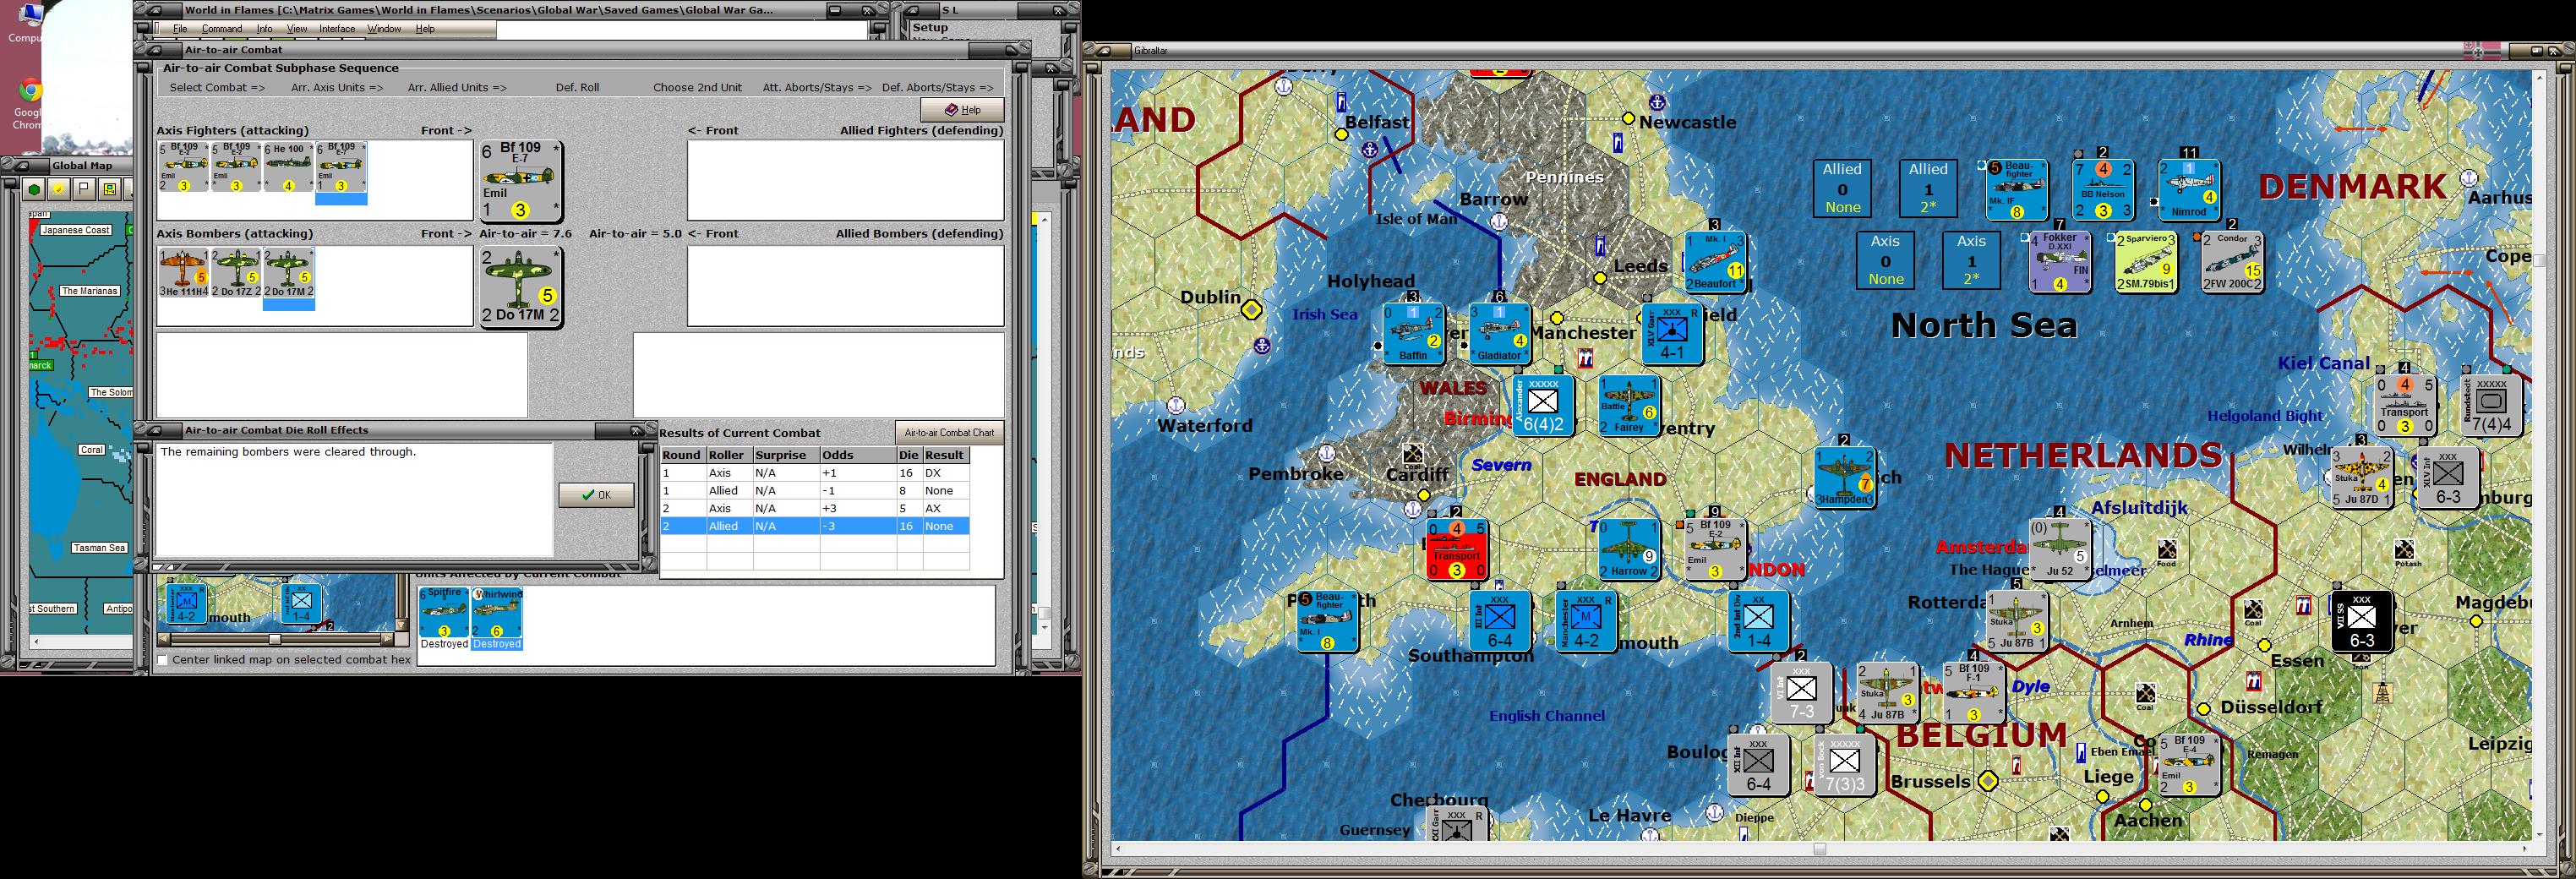The image size is (2576, 879).
Task: Click the Tasman Sea label on Global Map
Action: tap(99, 548)
